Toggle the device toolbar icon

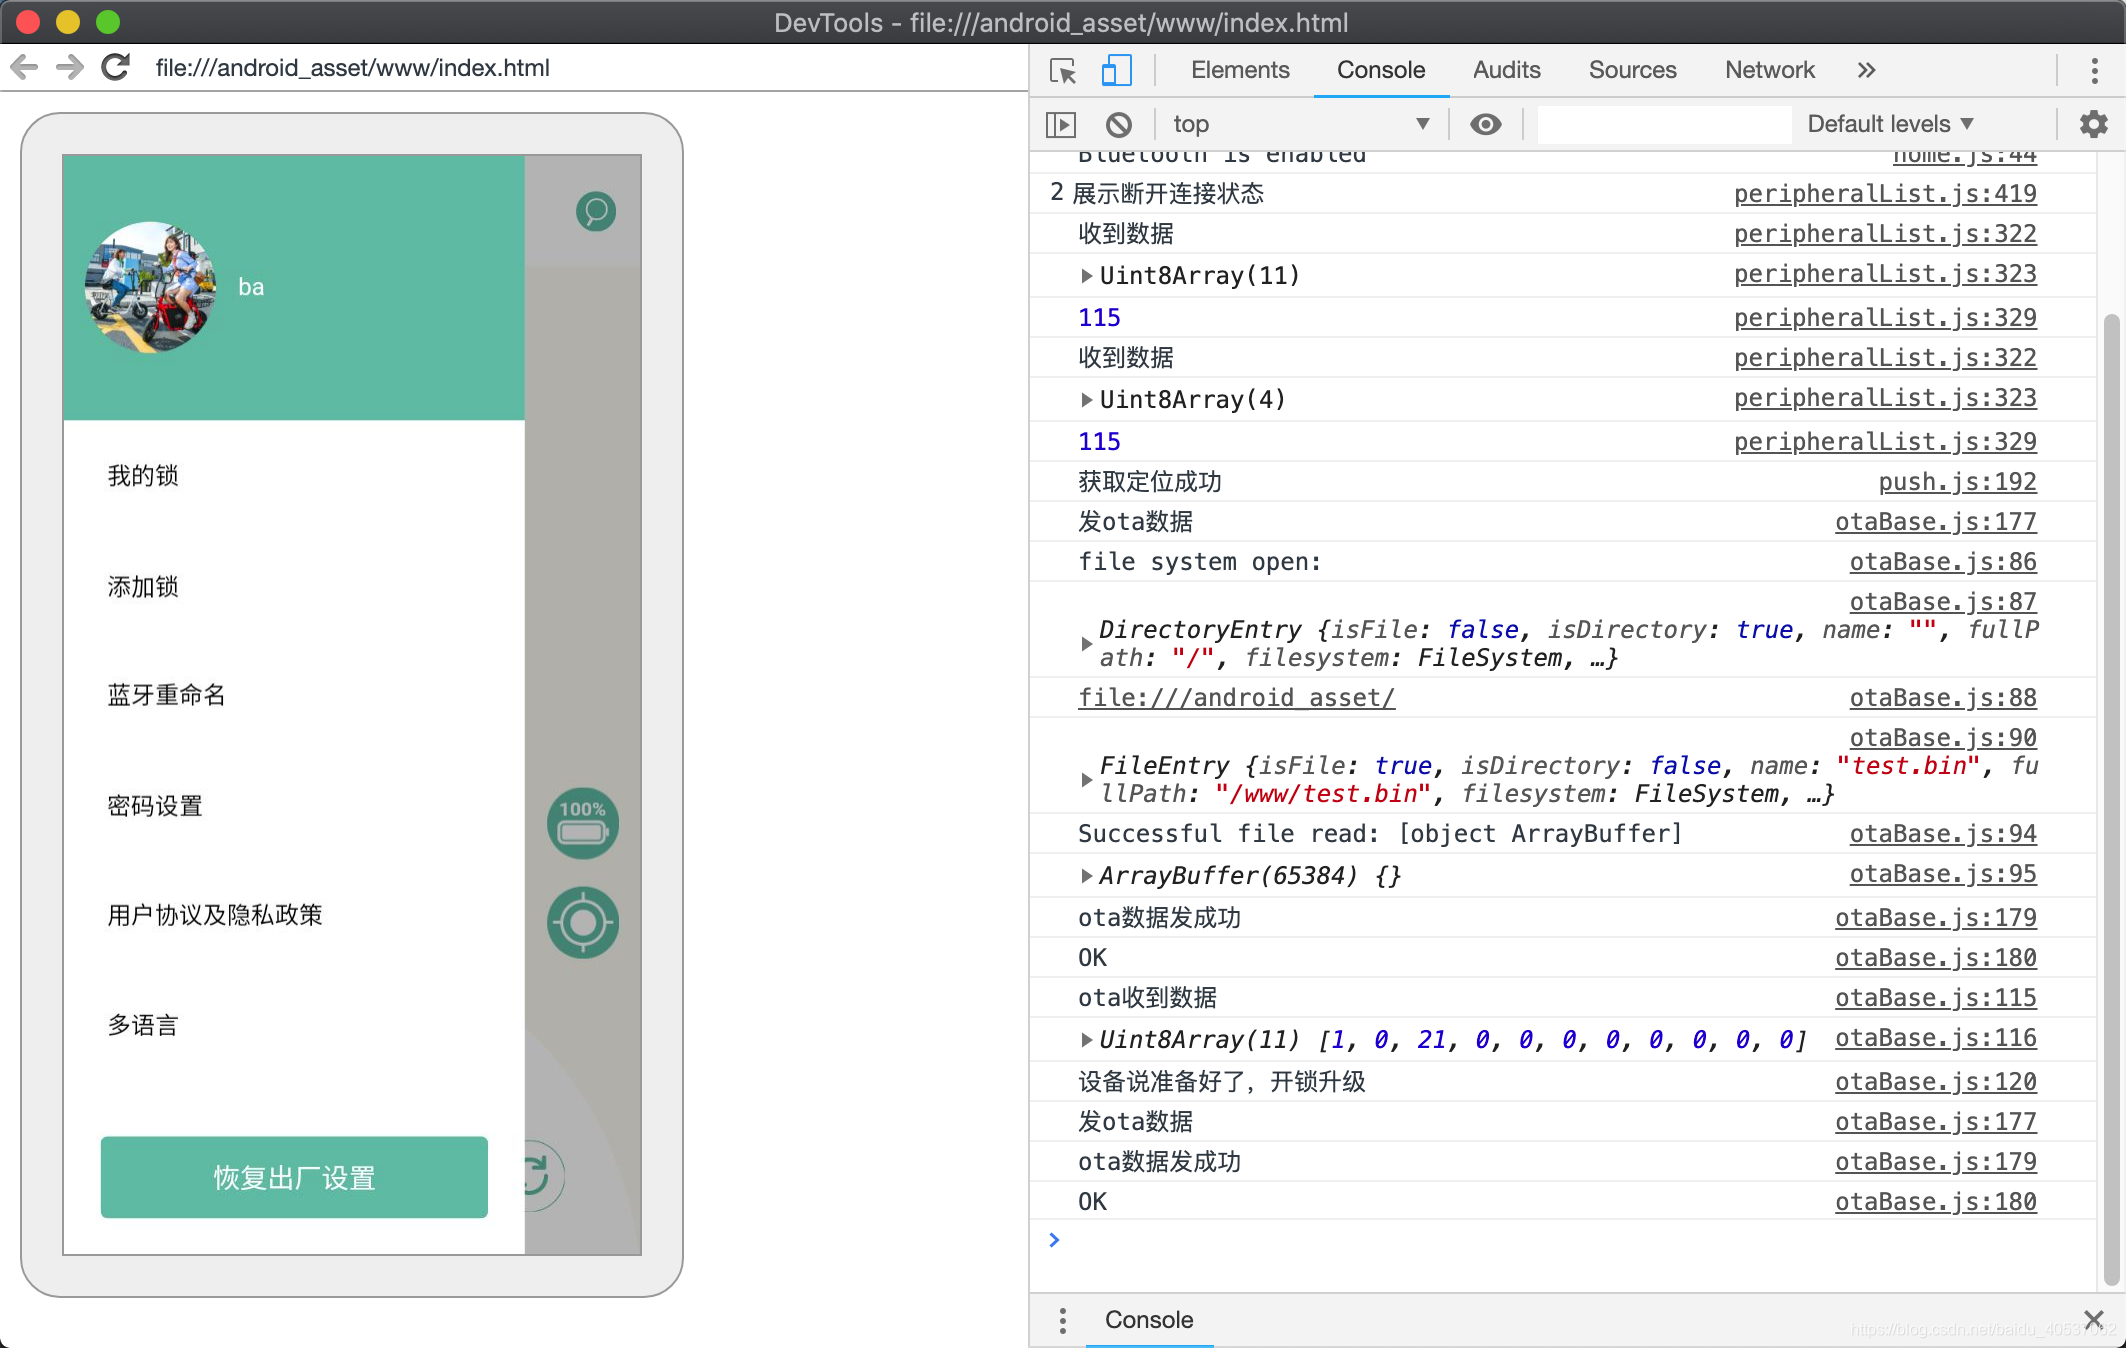pos(1115,70)
